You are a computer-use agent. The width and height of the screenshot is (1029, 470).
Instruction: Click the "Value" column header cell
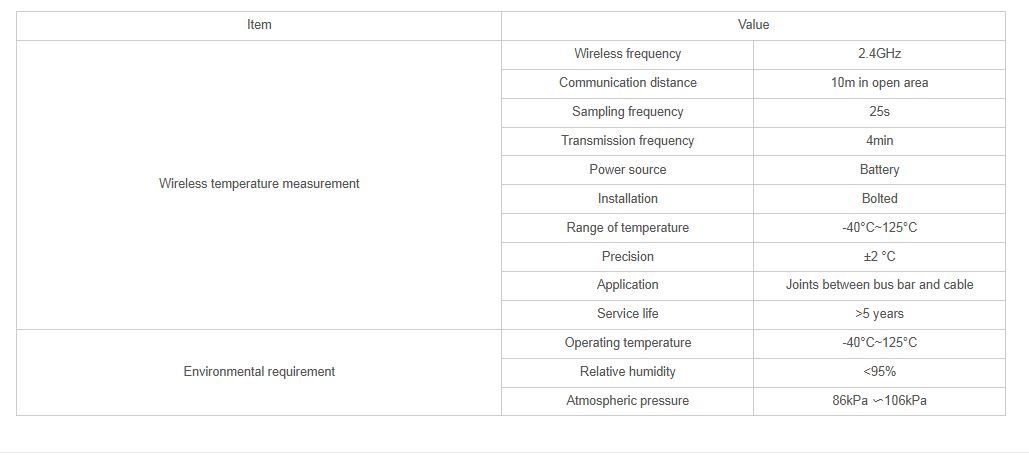coord(753,25)
